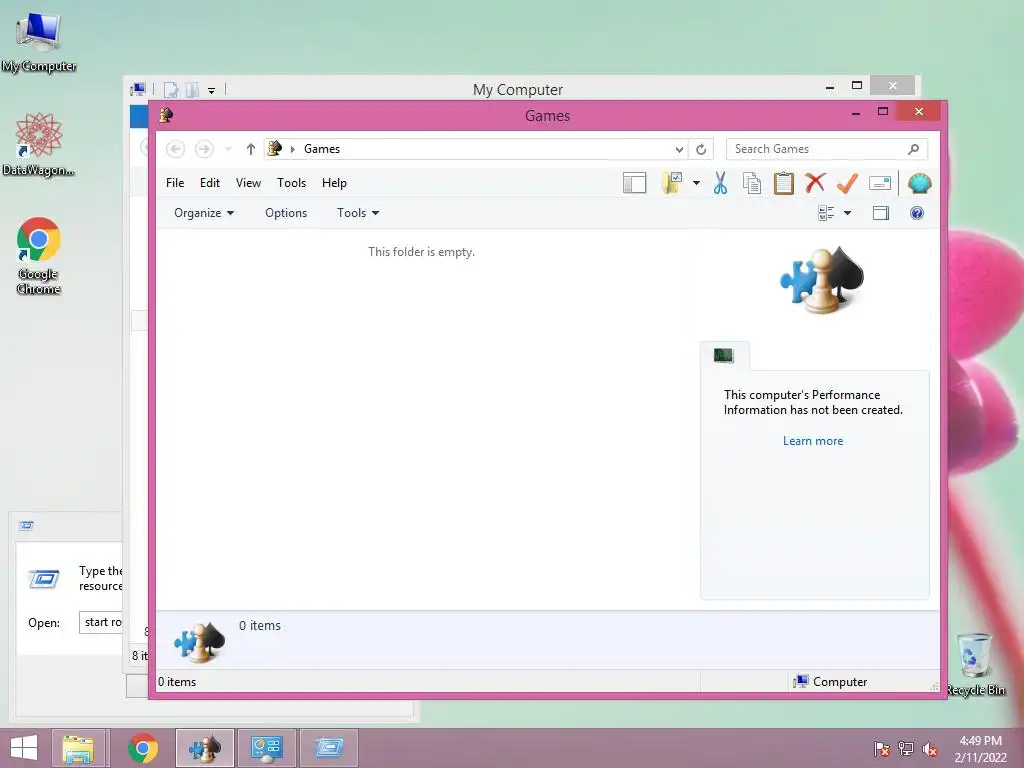Expand the address bar history dropdown
Screen dimensions: 1024x768
point(679,150)
